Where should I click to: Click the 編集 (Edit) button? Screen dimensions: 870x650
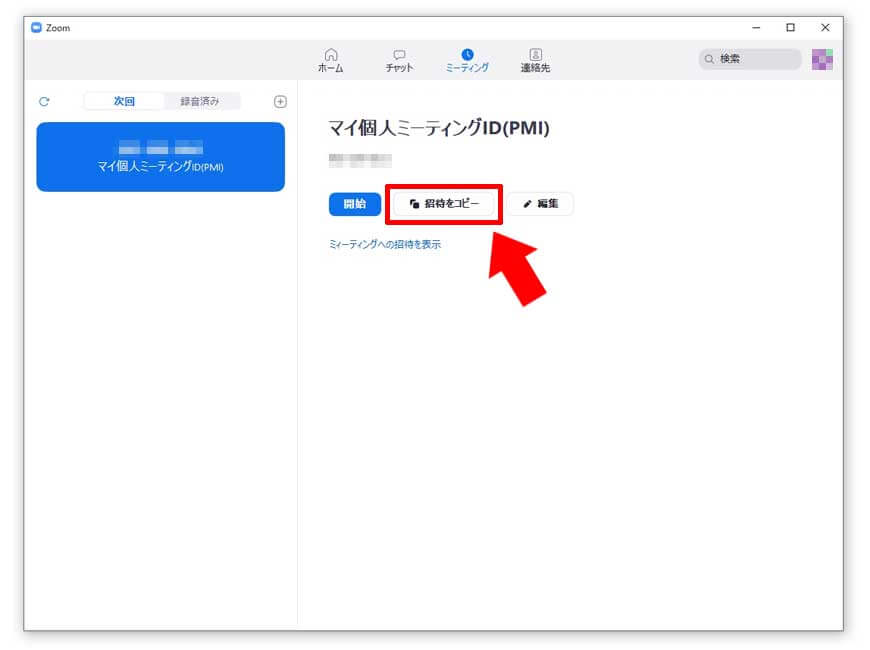540,204
